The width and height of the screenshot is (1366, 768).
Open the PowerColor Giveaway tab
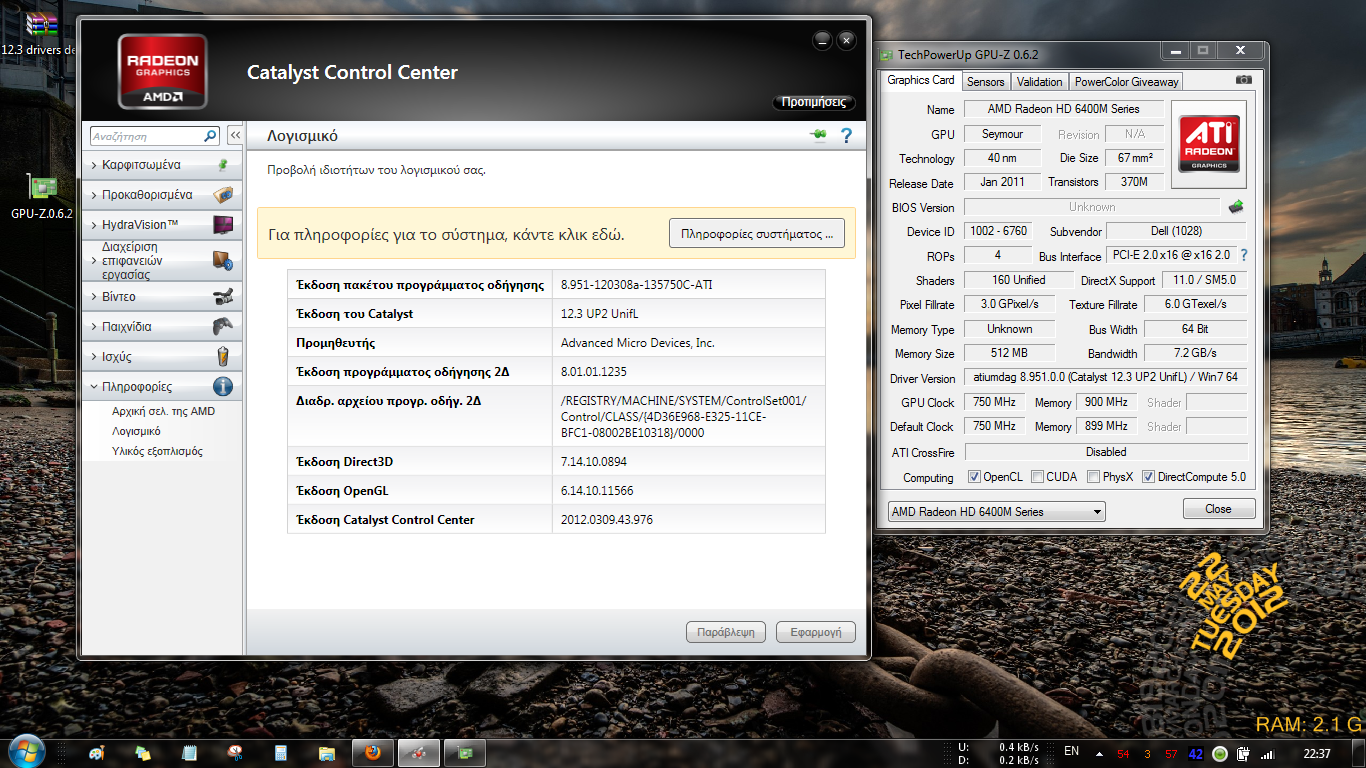[x=1126, y=82]
